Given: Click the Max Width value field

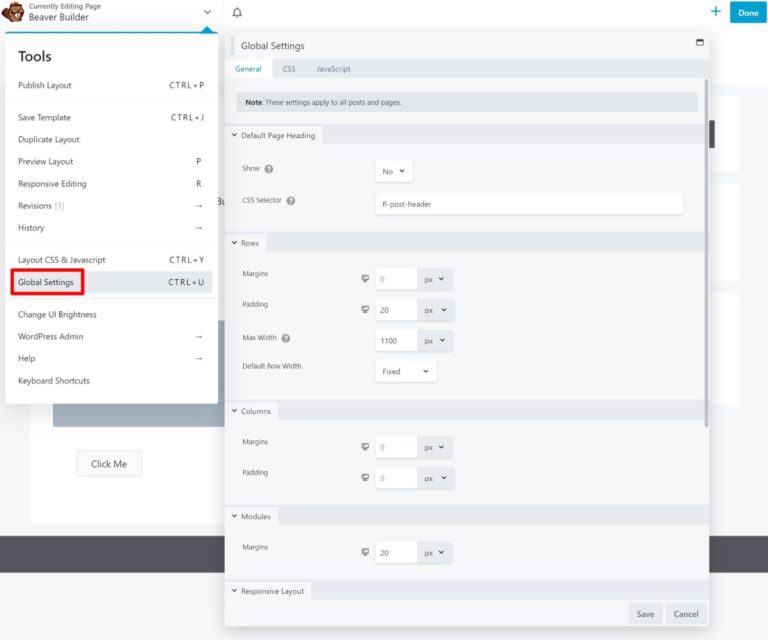Looking at the screenshot, I should [396, 341].
